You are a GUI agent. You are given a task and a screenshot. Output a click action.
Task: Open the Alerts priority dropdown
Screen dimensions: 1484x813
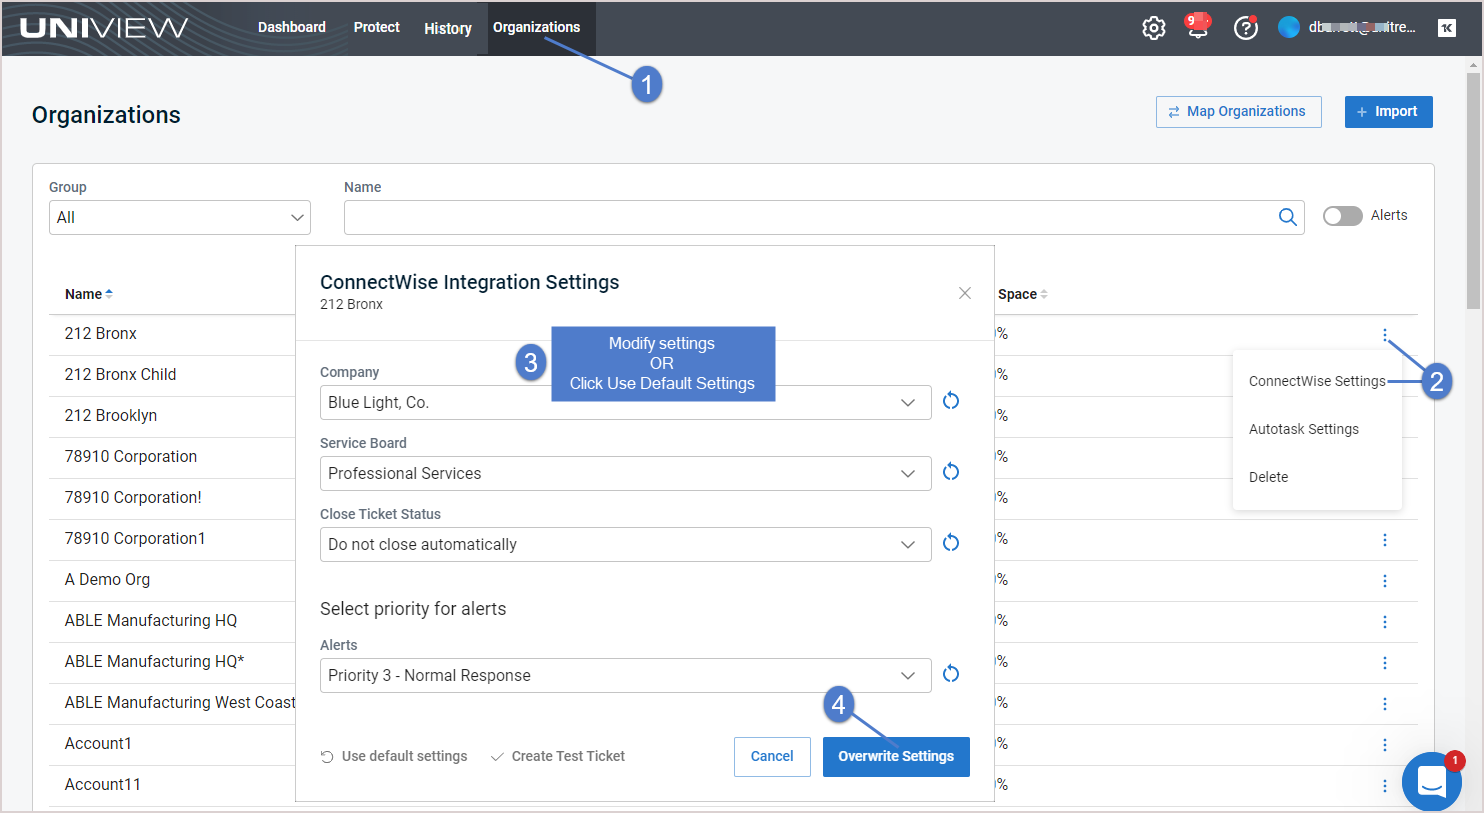tap(626, 675)
